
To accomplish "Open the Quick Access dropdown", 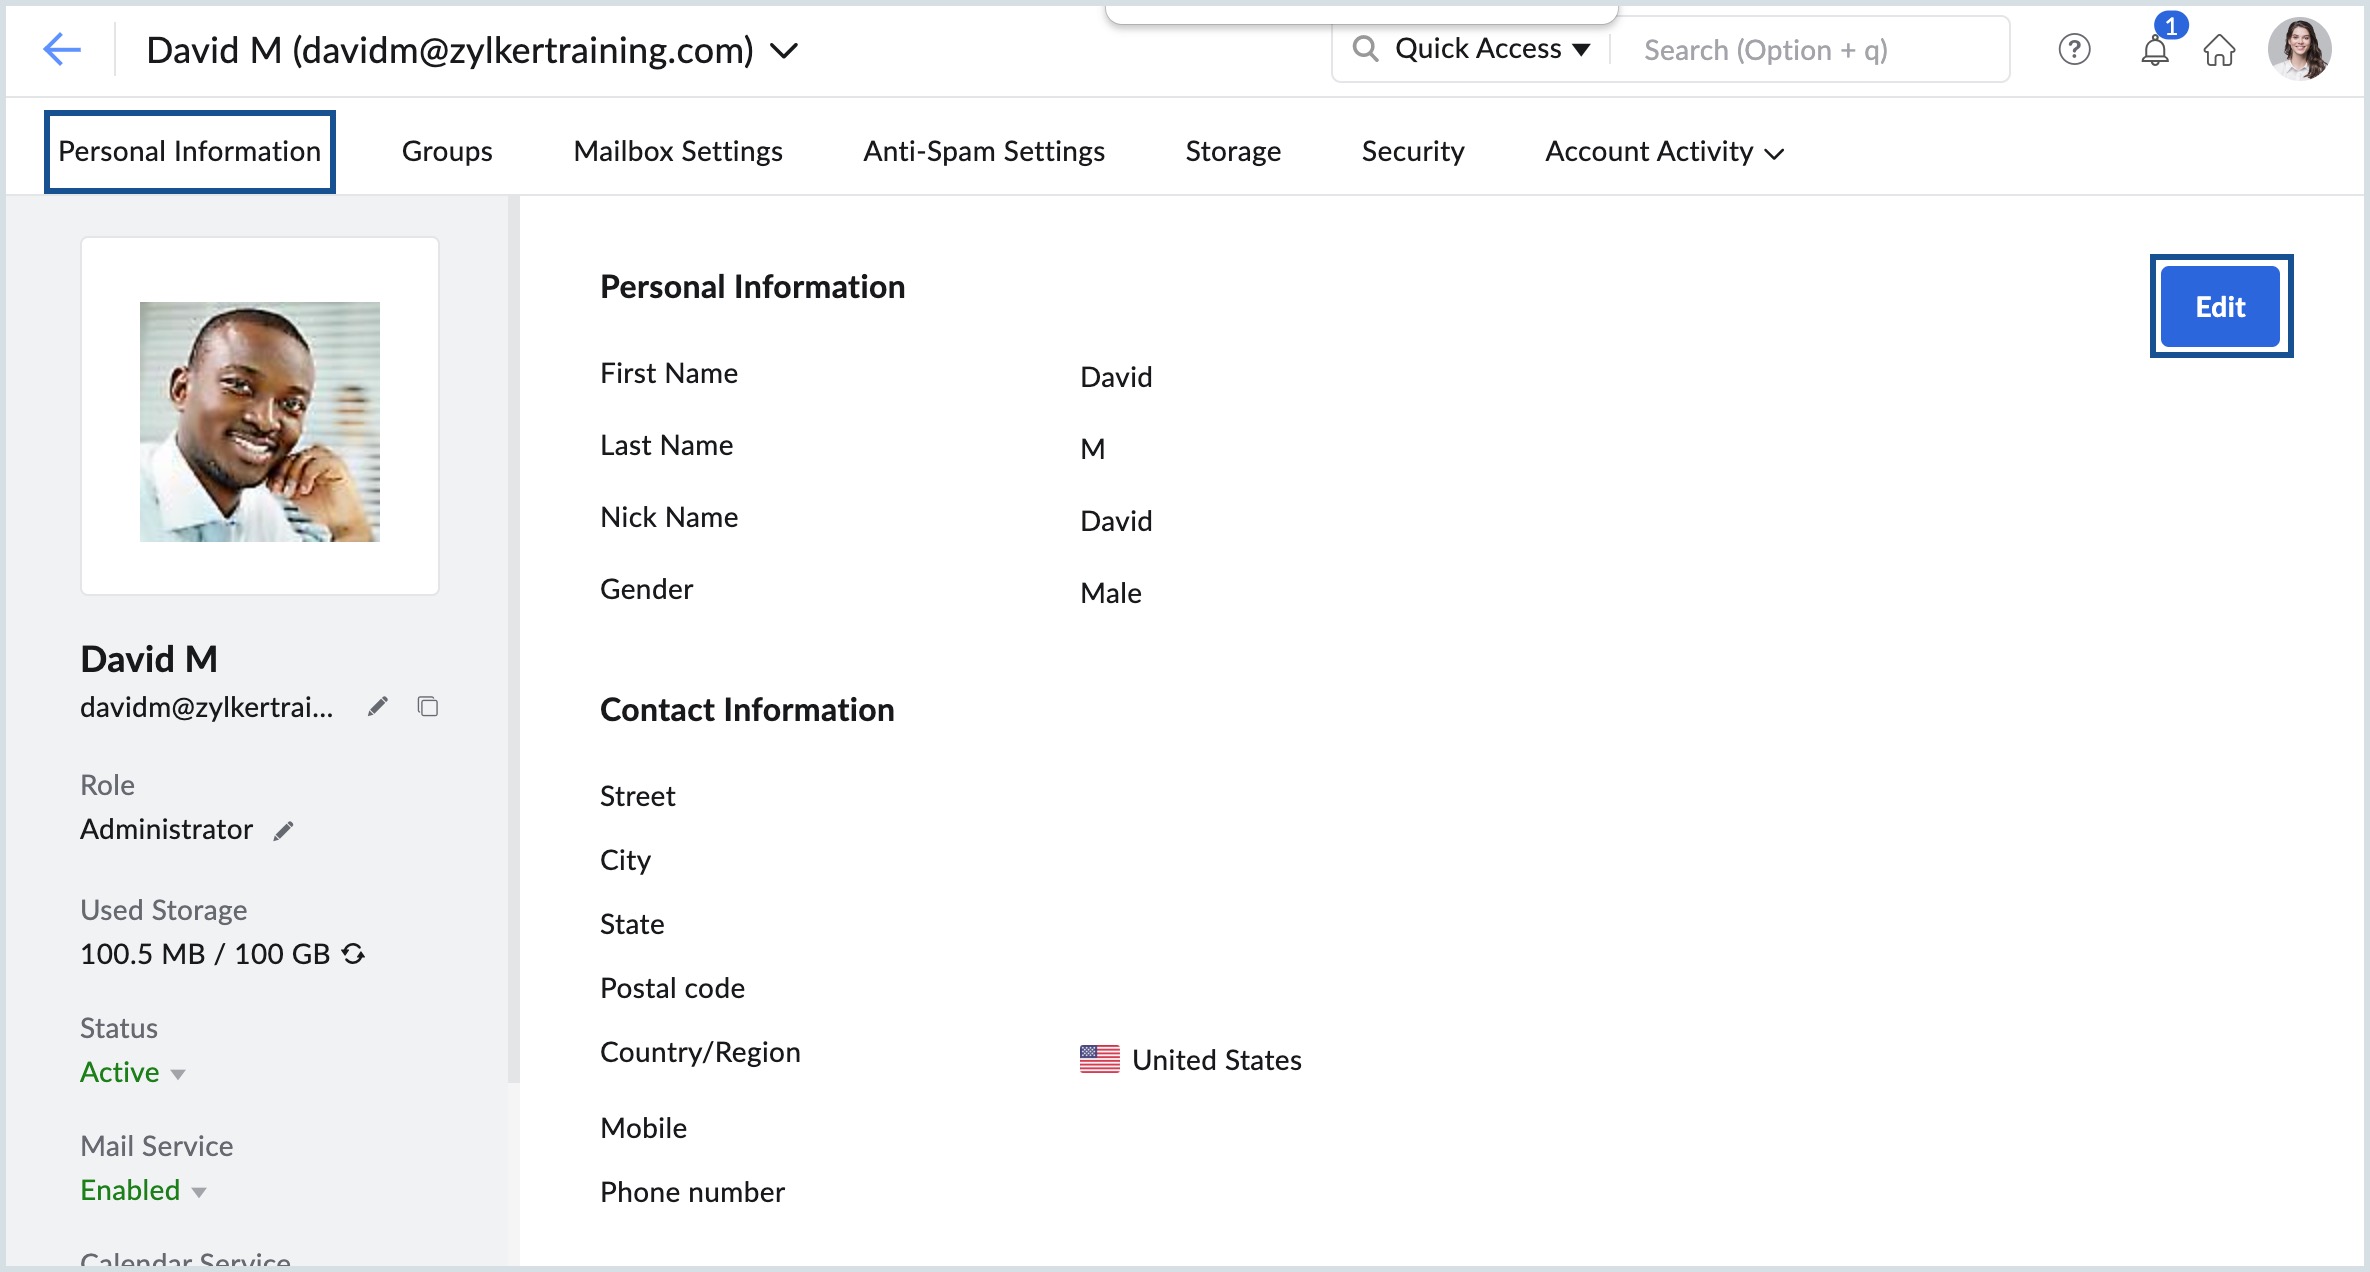I will [1490, 49].
